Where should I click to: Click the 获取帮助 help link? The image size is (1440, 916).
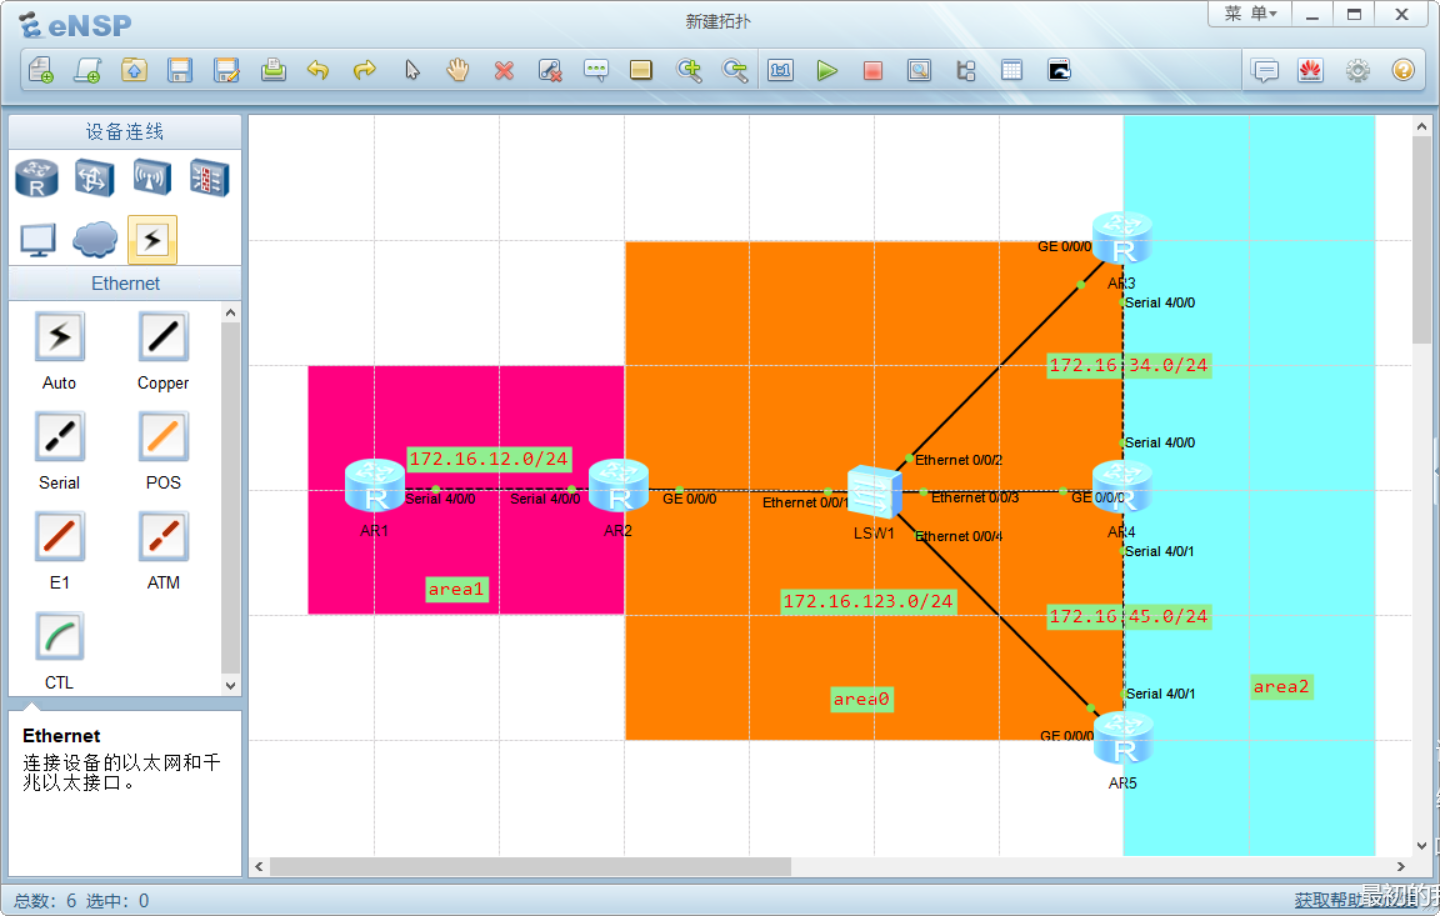tap(1328, 900)
